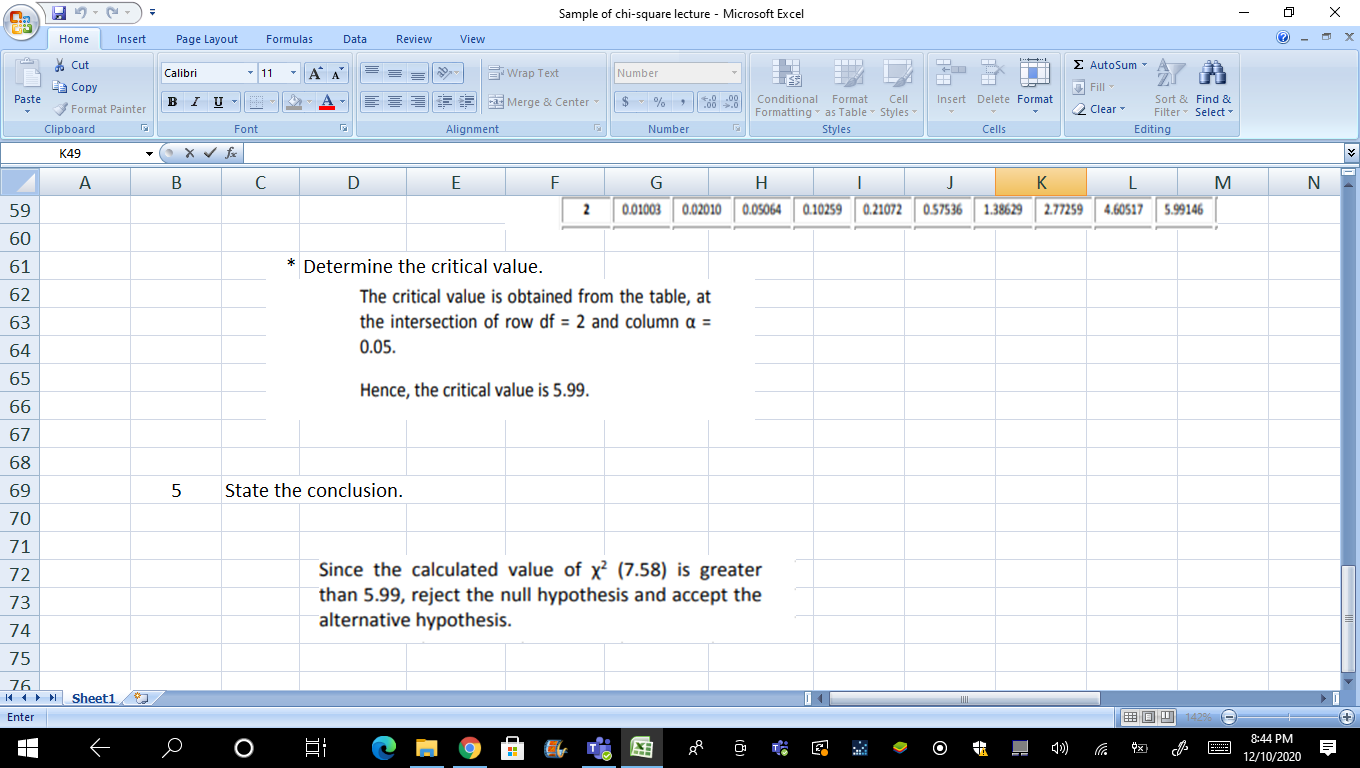Expand the AutoSum dropdown arrow
Viewport: 1360px width, 768px height.
(1145, 65)
